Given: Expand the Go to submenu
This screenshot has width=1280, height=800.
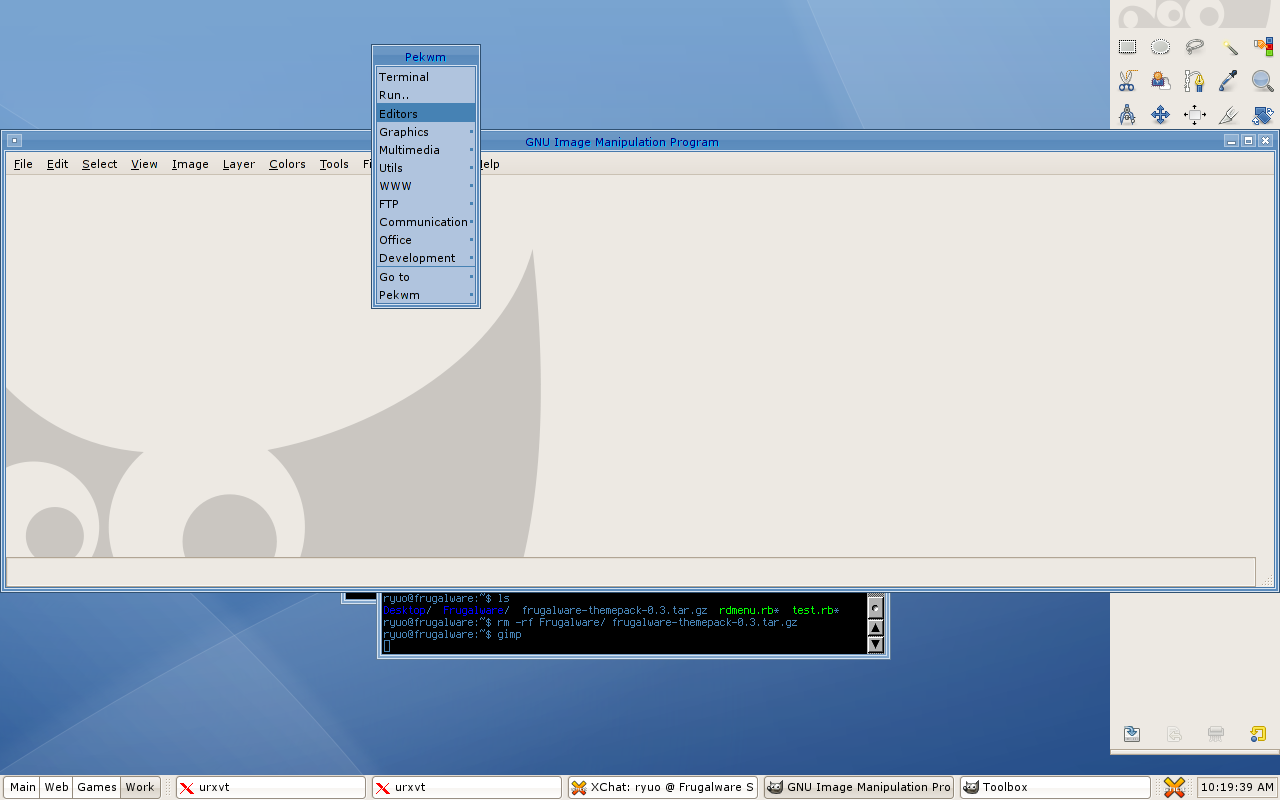Looking at the screenshot, I should pos(426,277).
